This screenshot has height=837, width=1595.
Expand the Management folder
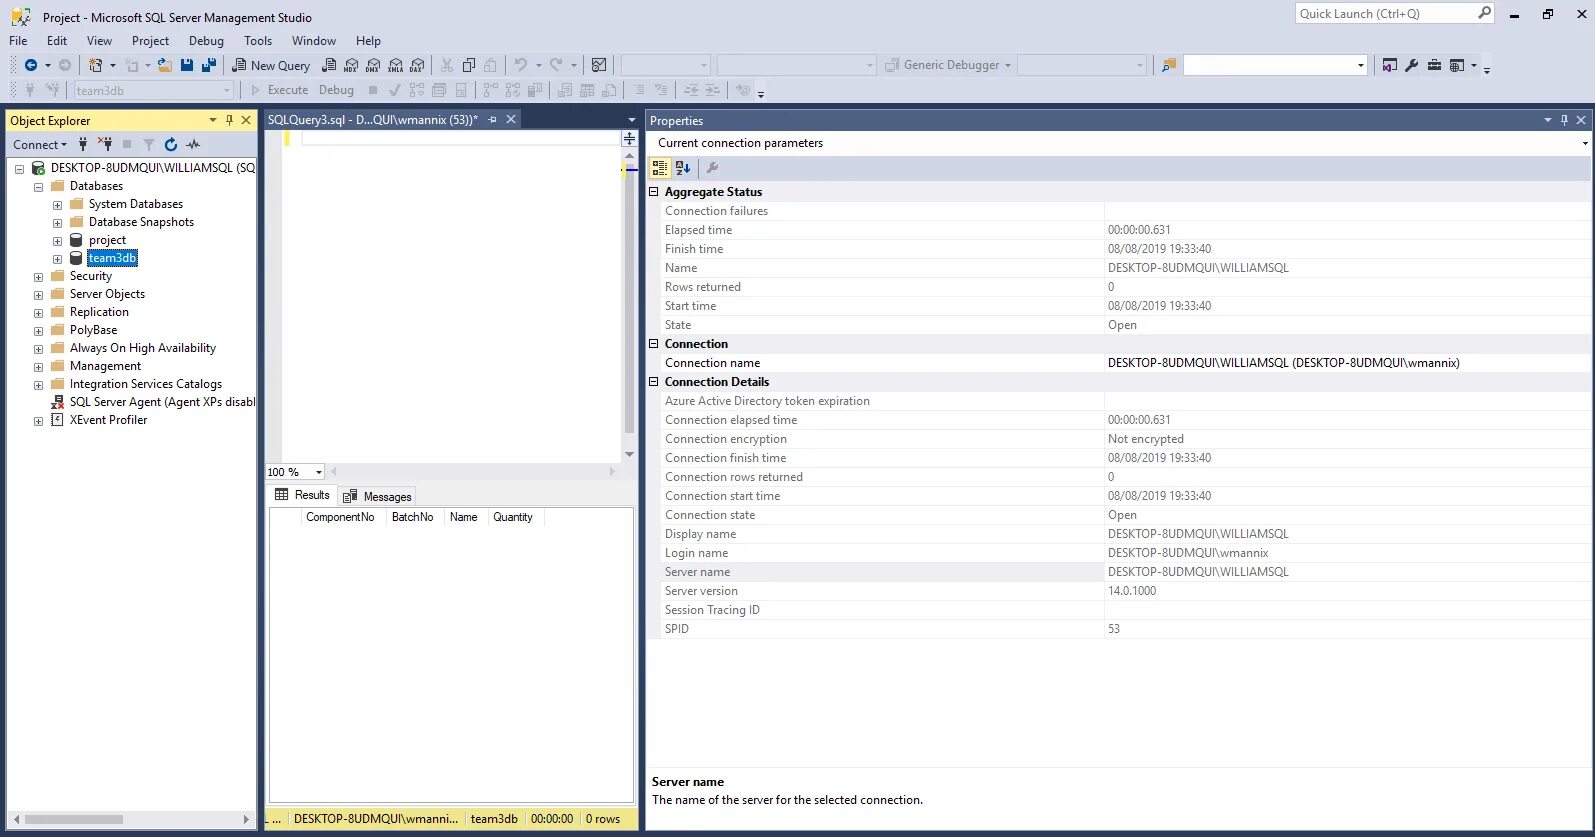click(x=38, y=367)
